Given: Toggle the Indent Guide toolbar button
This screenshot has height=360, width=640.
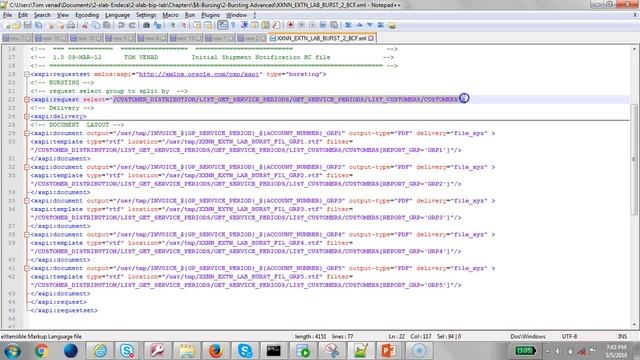Looking at the screenshot, I should pyautogui.click(x=244, y=25).
